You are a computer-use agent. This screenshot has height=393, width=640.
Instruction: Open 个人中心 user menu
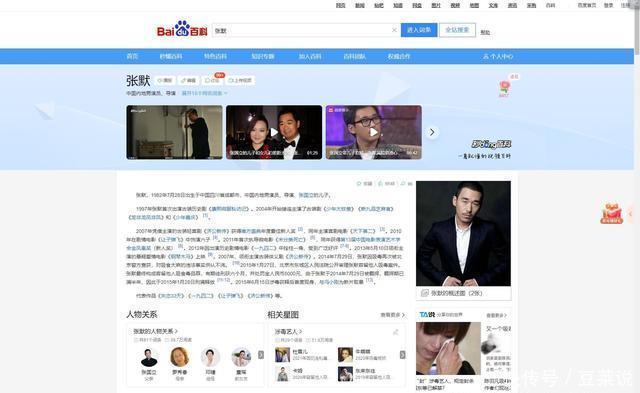pos(498,56)
